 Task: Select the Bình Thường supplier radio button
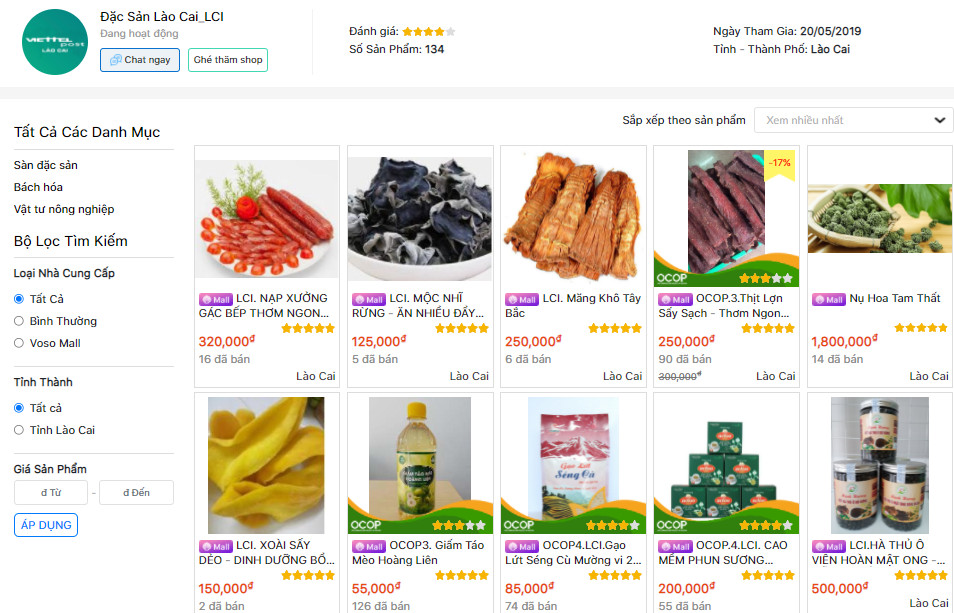pyautogui.click(x=19, y=321)
